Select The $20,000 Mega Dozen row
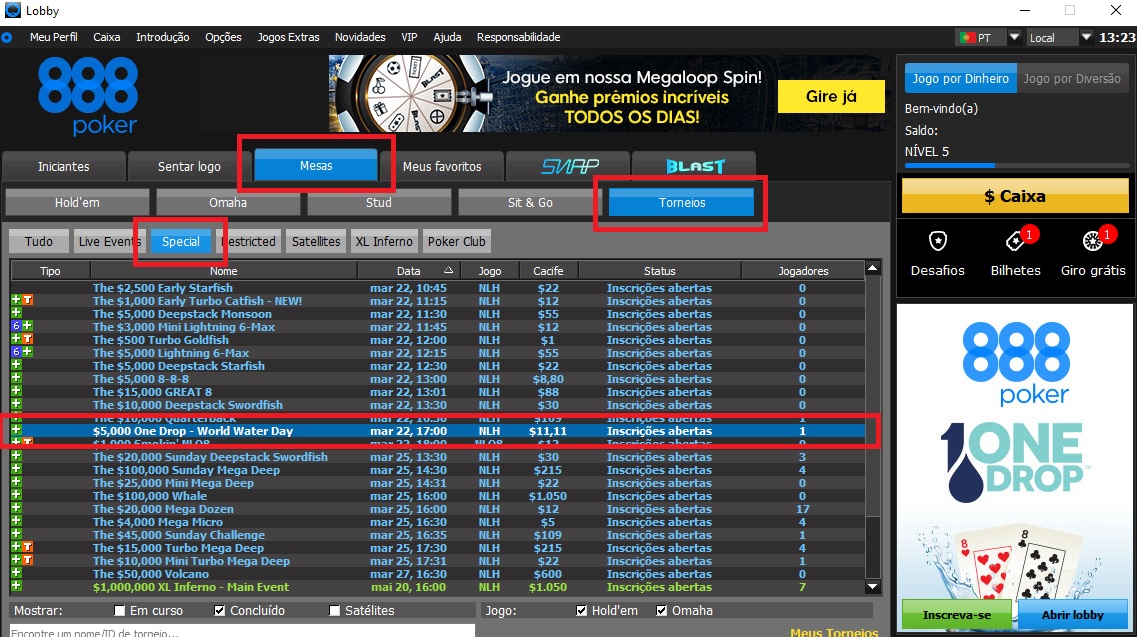Image resolution: width=1137 pixels, height=637 pixels. (437, 509)
